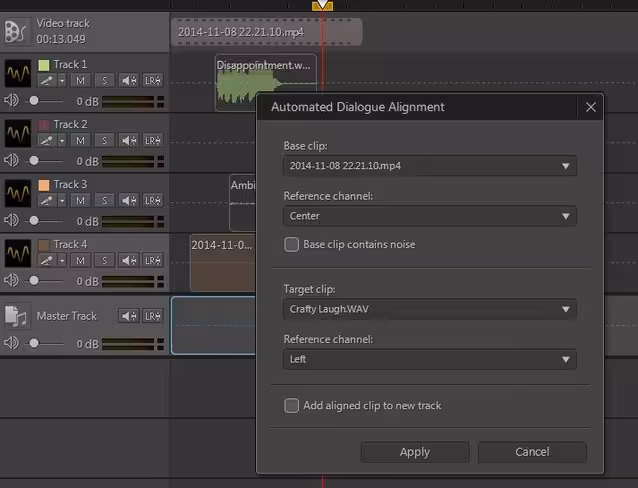Screen dimensions: 638x488
Task: Open Target Reference channel dropdown showing Left
Action: click(430, 359)
